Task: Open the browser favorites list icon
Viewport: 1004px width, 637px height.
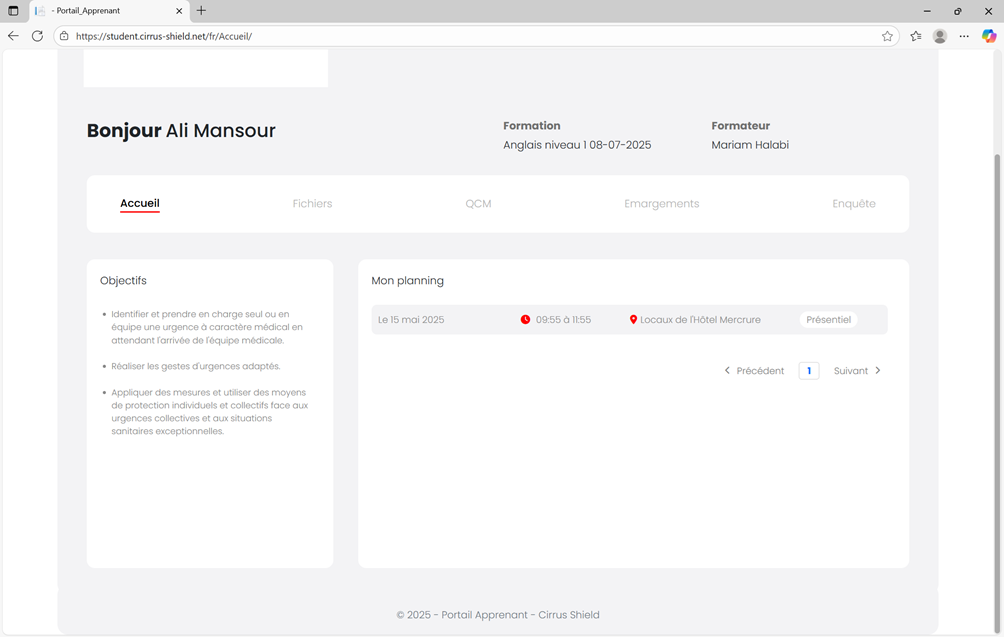Action: 916,36
